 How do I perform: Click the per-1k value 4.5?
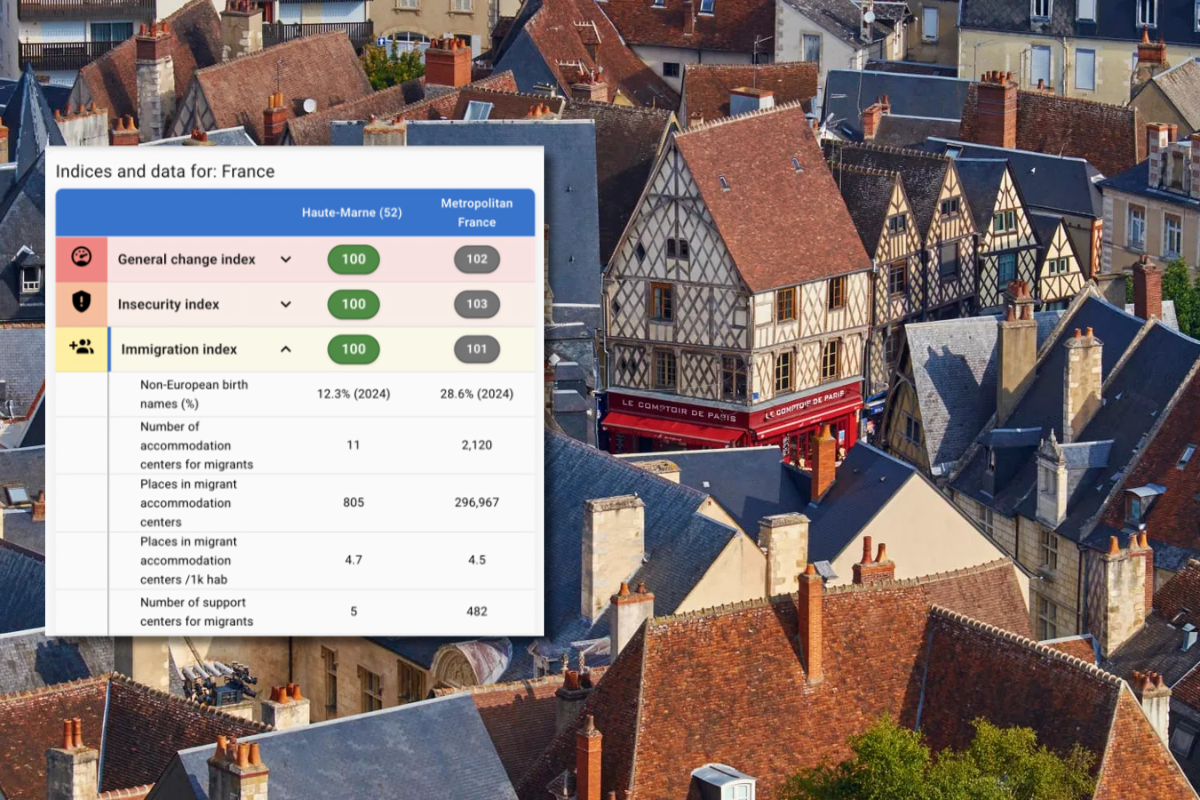point(477,560)
